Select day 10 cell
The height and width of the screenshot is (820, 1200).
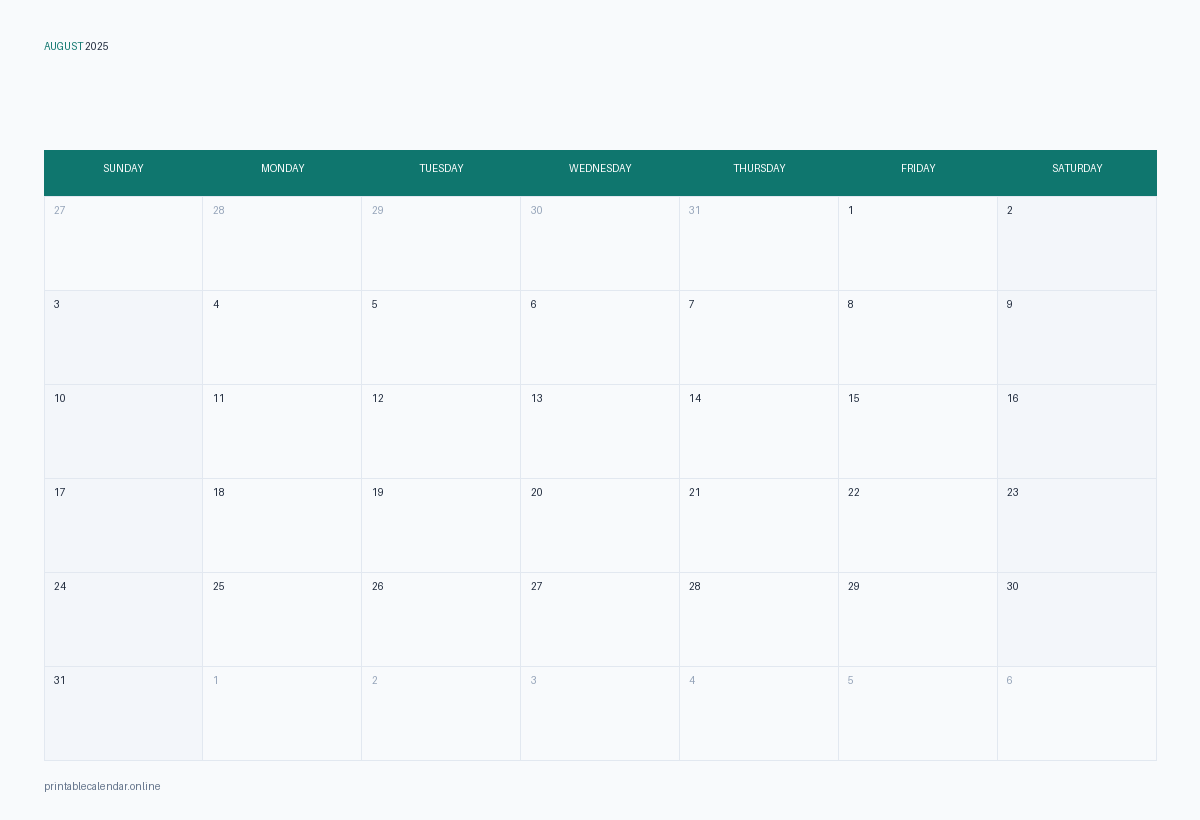coord(124,432)
